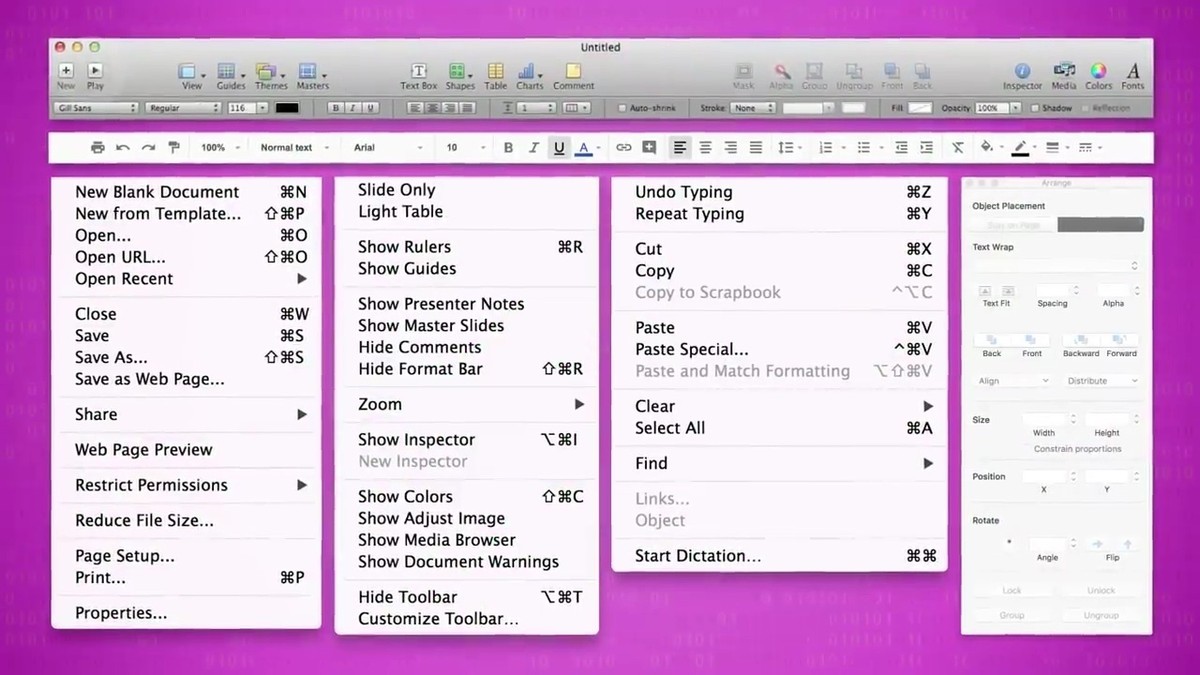Image resolution: width=1200 pixels, height=675 pixels.
Task: Click the Play slideshow icon
Action: [95, 72]
